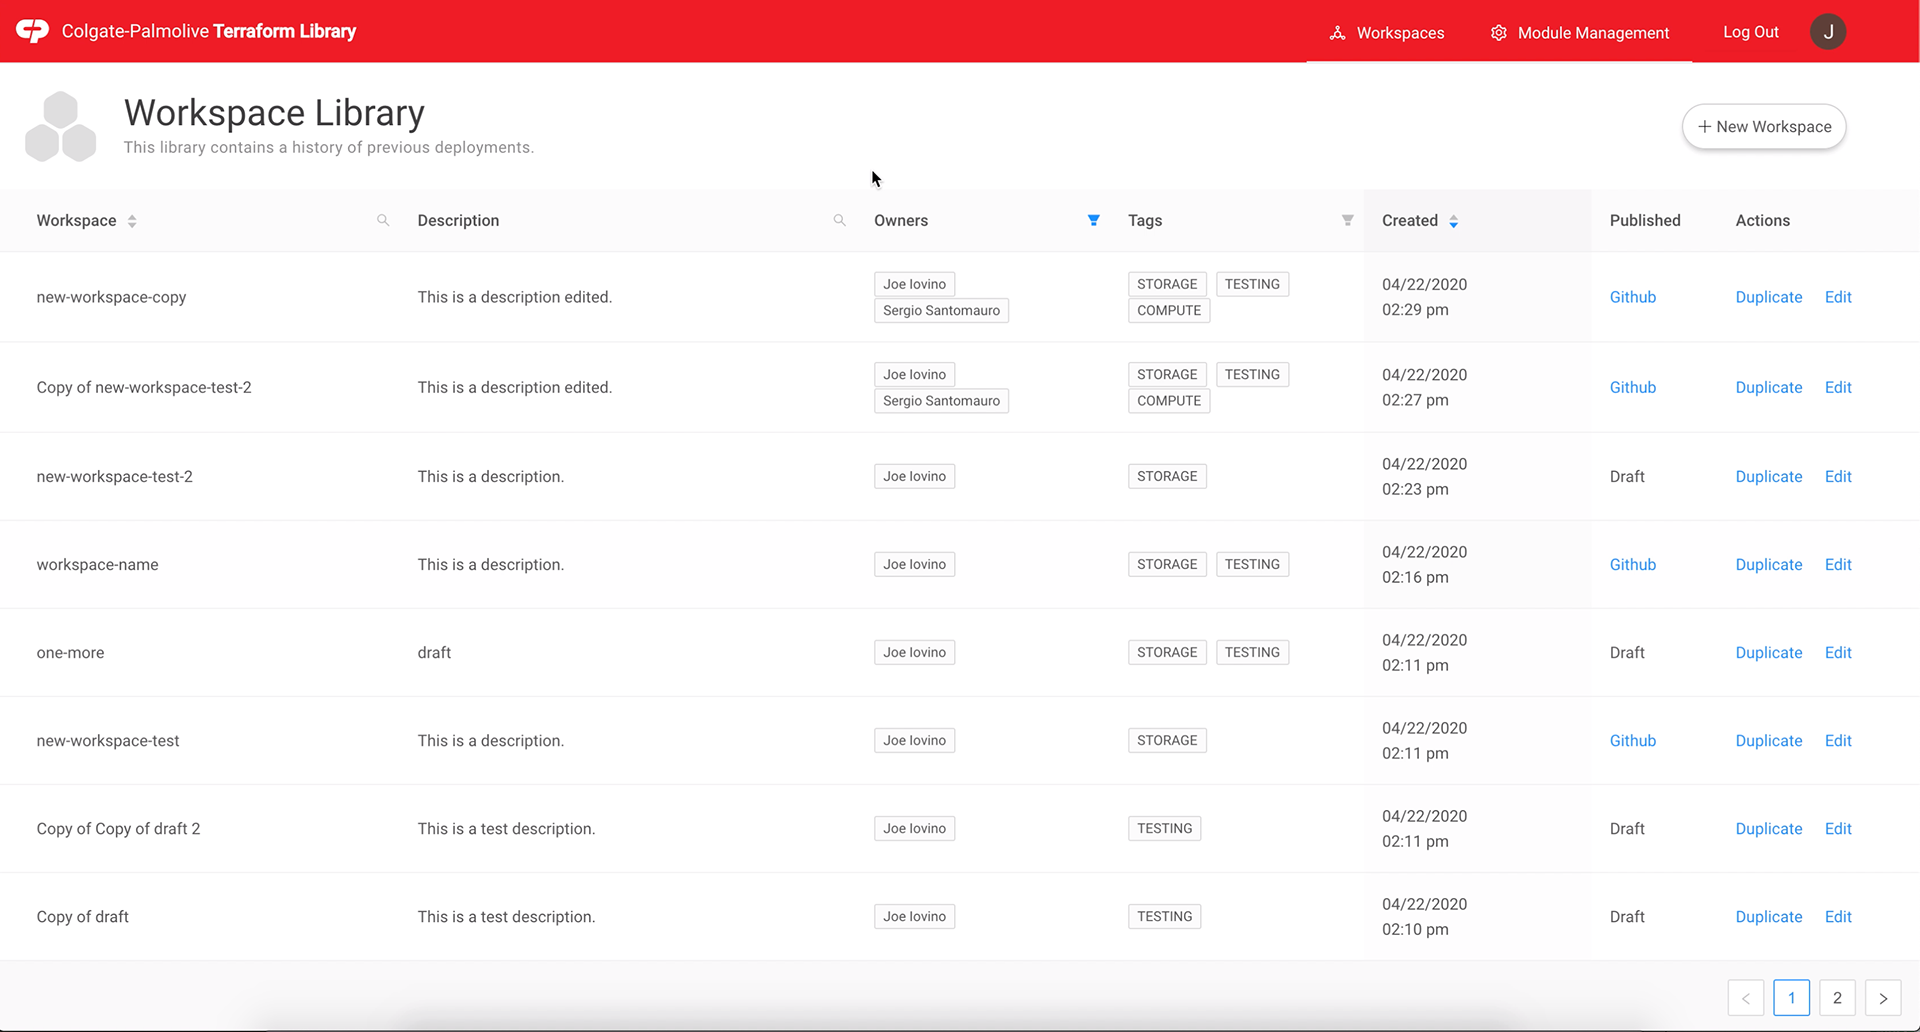This screenshot has width=1920, height=1032.
Task: Edit the Copy of draft workspace
Action: (x=1838, y=917)
